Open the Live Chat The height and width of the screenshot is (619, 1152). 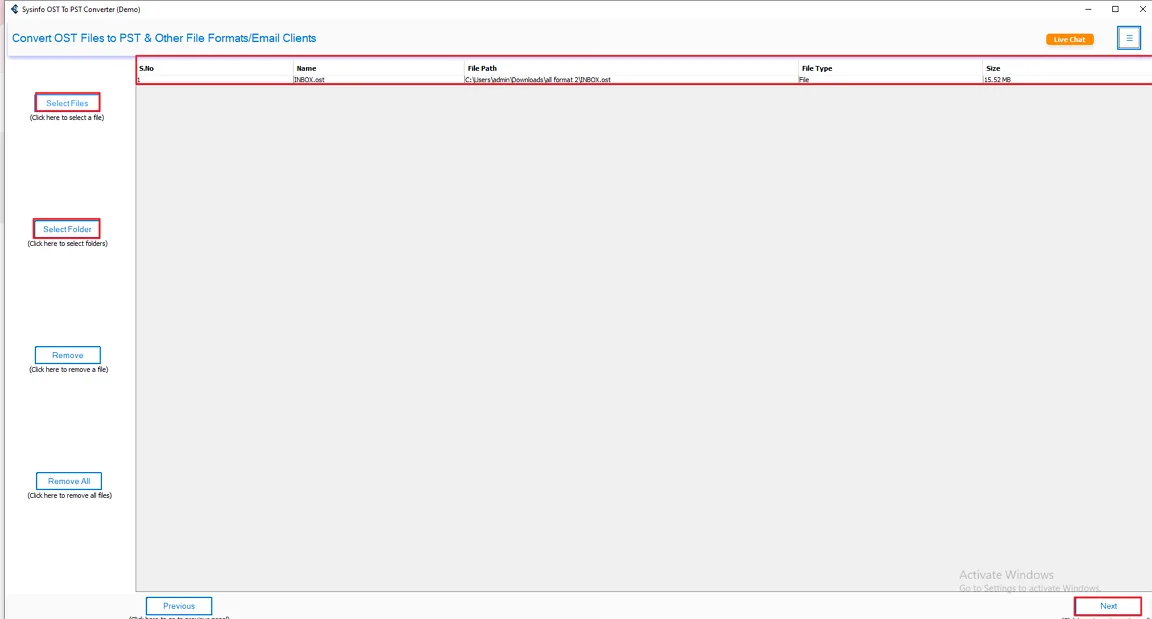1069,38
